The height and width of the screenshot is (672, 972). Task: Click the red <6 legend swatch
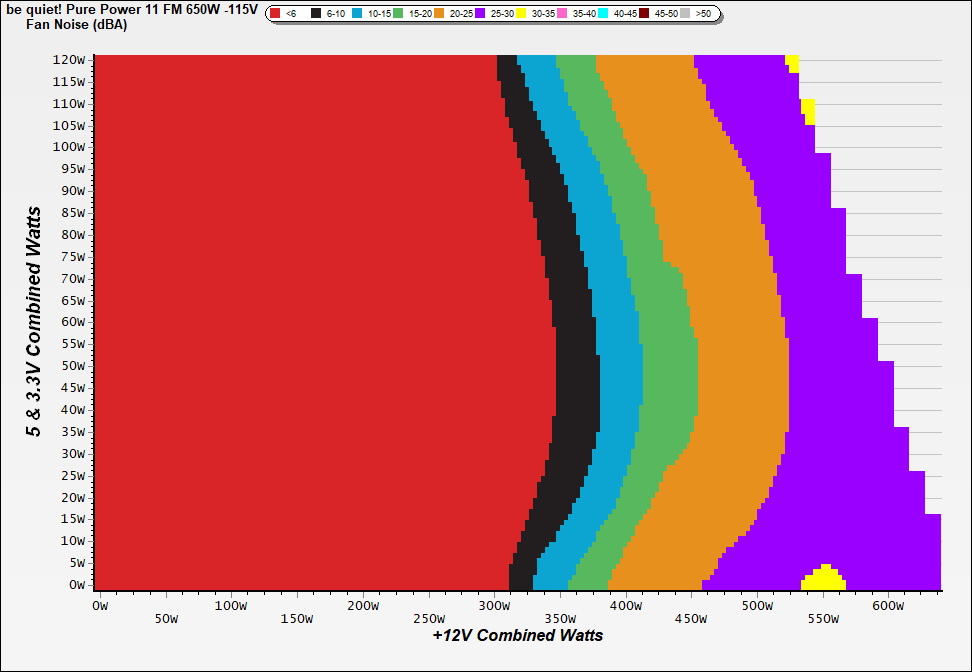(275, 14)
